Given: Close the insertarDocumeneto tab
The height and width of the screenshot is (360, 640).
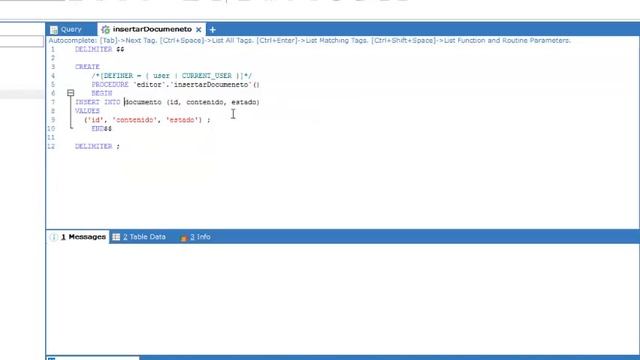Looking at the screenshot, I should [199, 30].
